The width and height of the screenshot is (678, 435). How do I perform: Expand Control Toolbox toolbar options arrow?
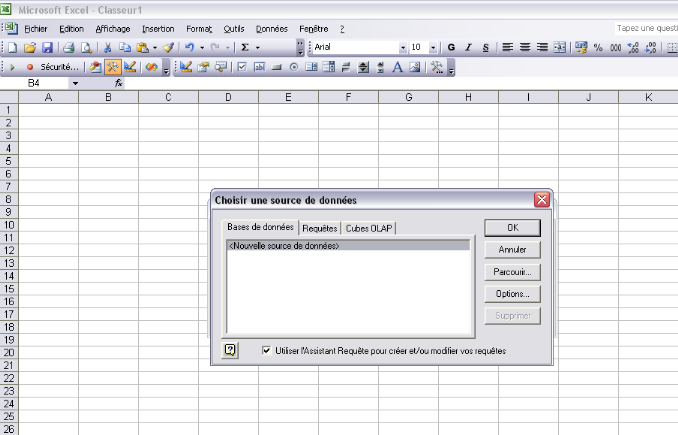451,68
